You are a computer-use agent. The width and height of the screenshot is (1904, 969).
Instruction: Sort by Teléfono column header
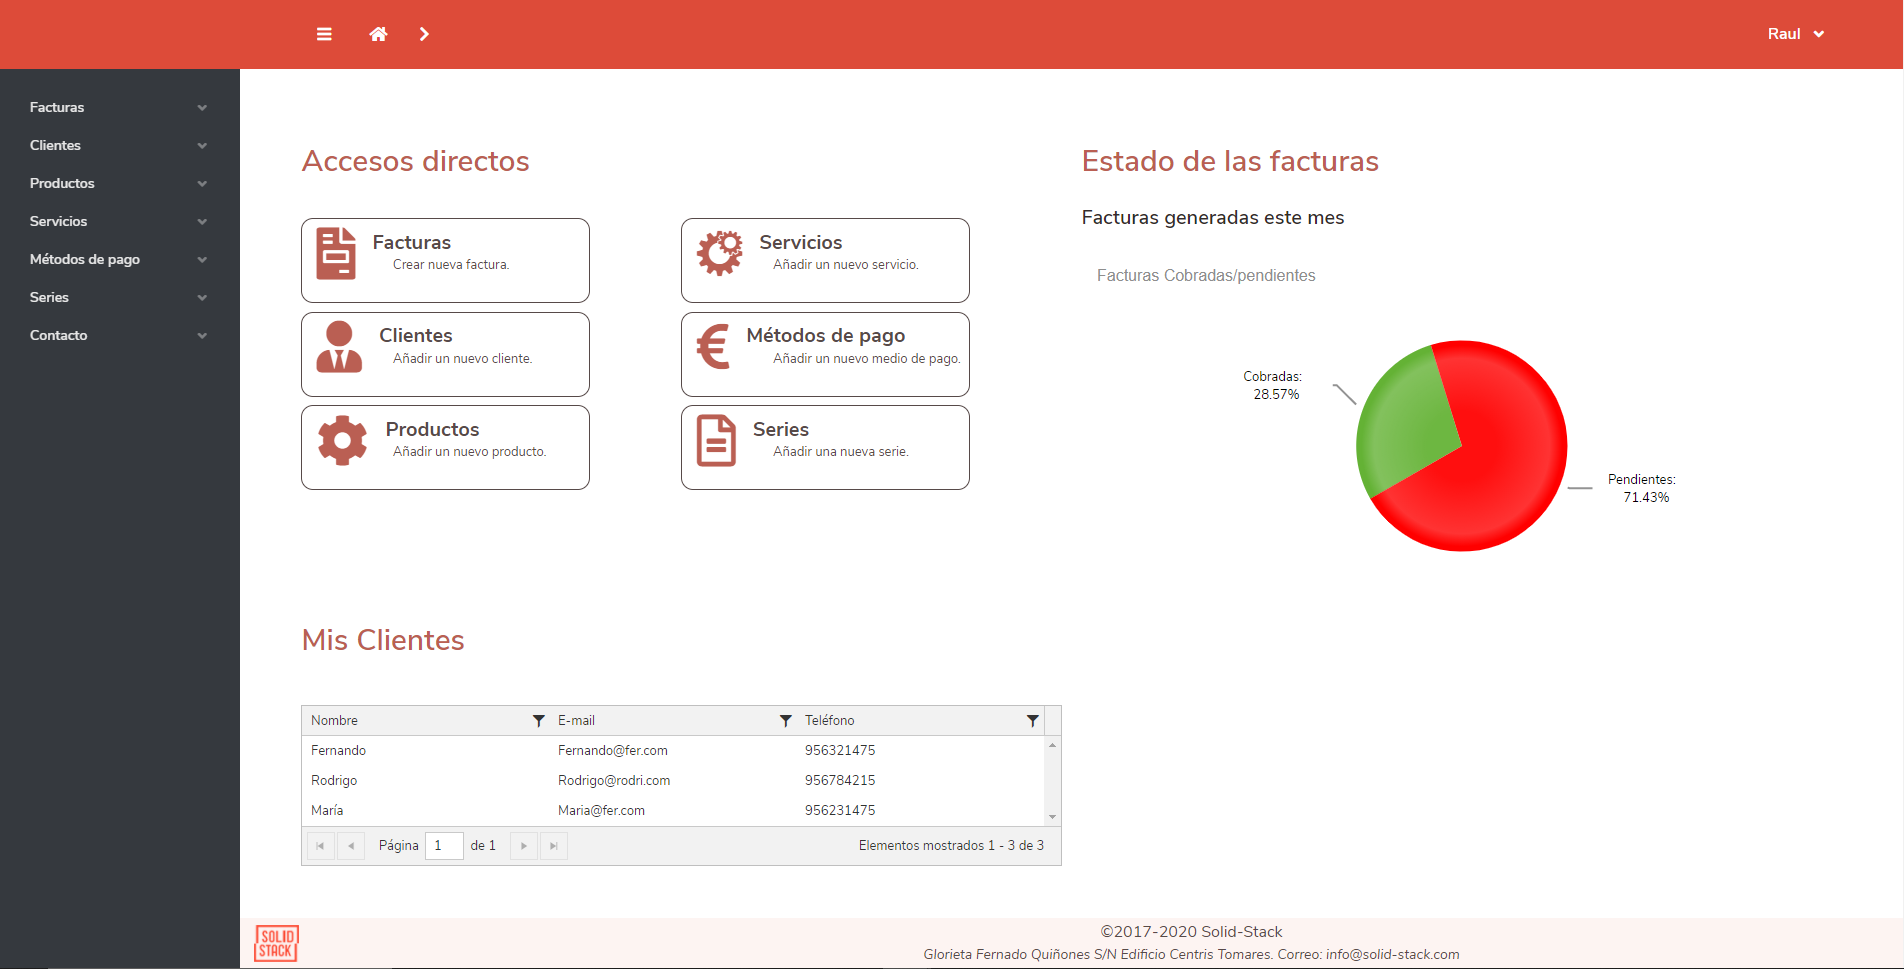pos(829,720)
